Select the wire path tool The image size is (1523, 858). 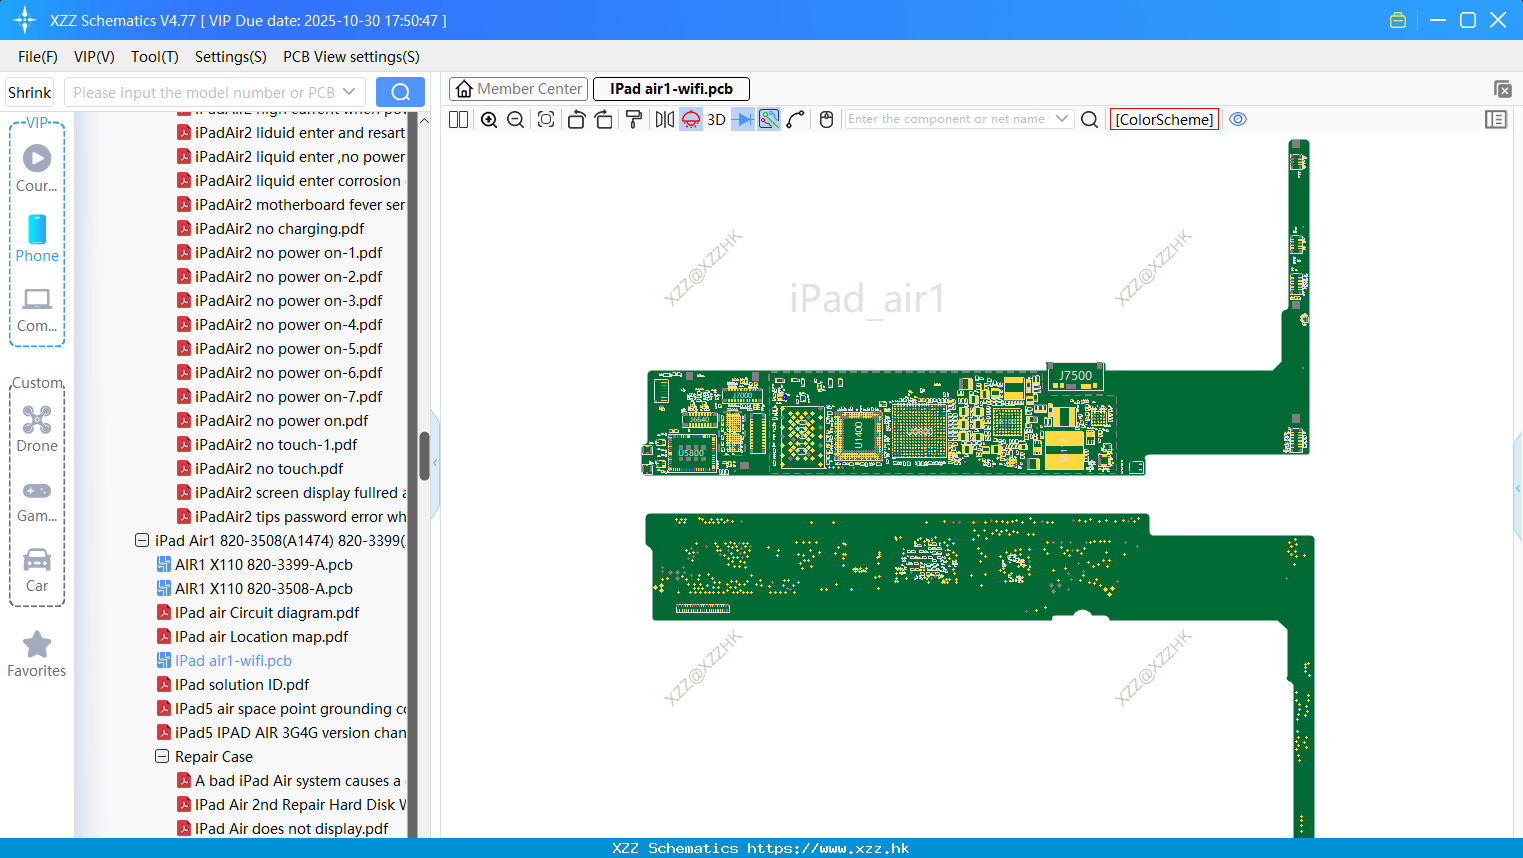click(796, 119)
